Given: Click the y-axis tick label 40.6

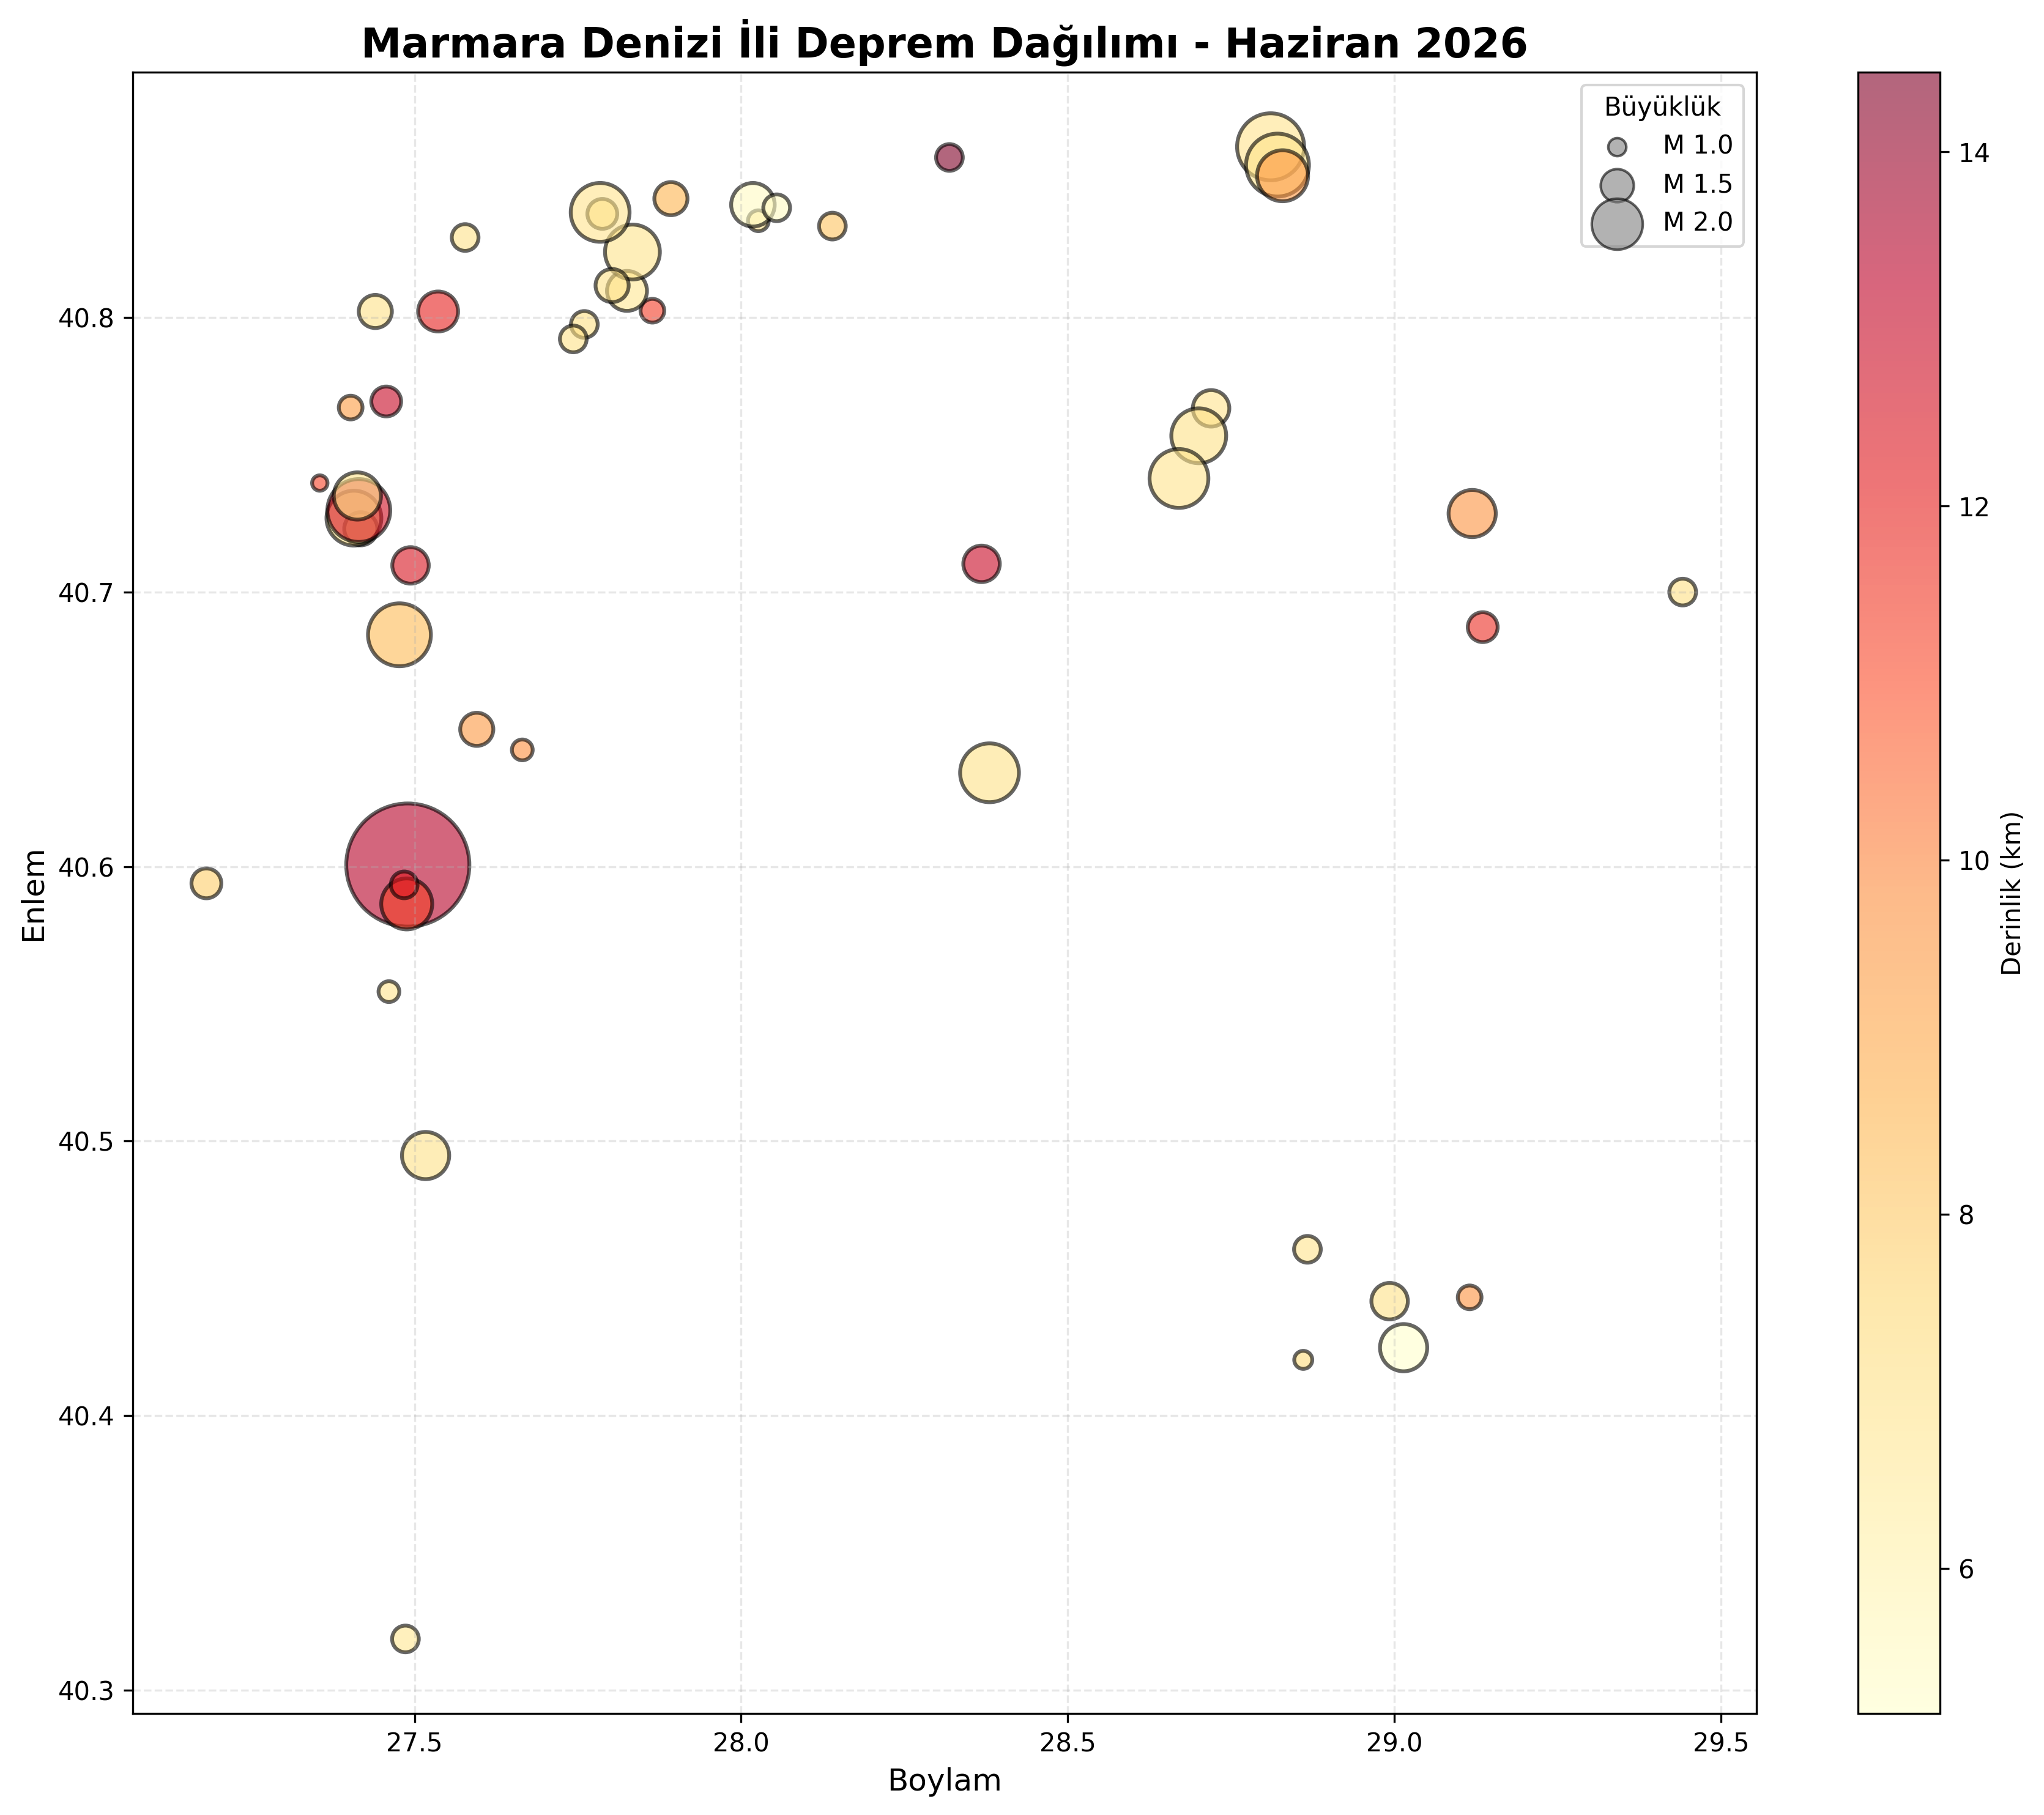Looking at the screenshot, I should [x=87, y=868].
